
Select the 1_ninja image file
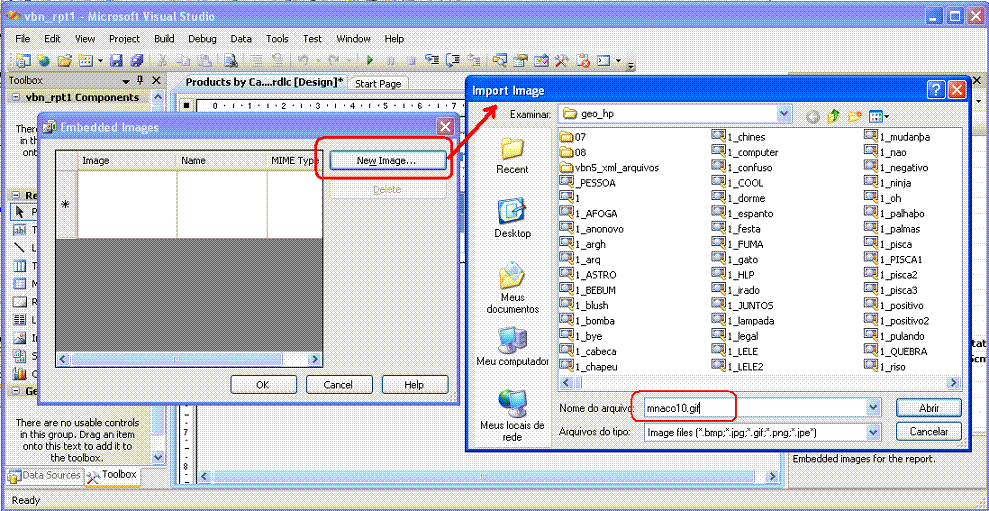click(888, 183)
